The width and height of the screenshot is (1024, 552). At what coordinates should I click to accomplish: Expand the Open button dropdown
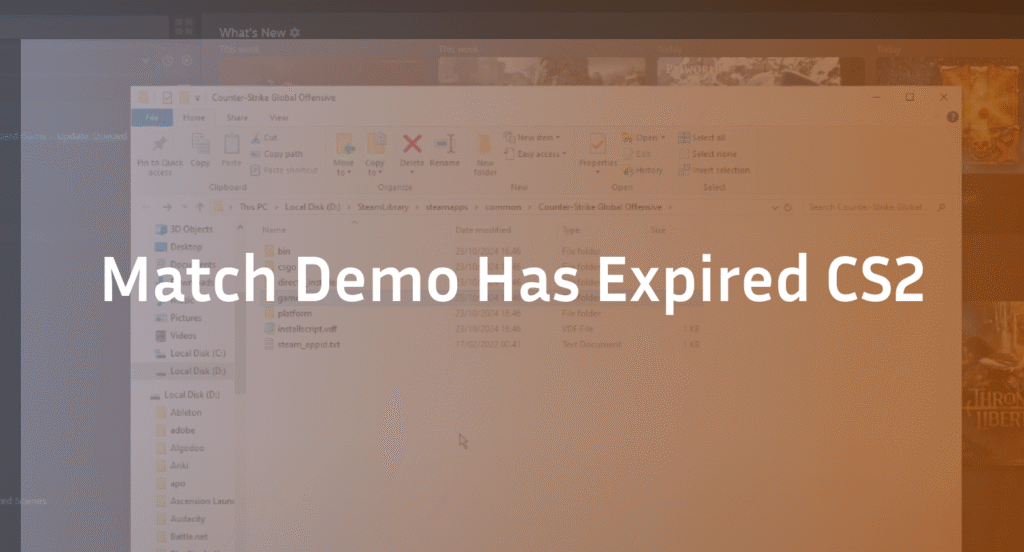click(x=663, y=138)
